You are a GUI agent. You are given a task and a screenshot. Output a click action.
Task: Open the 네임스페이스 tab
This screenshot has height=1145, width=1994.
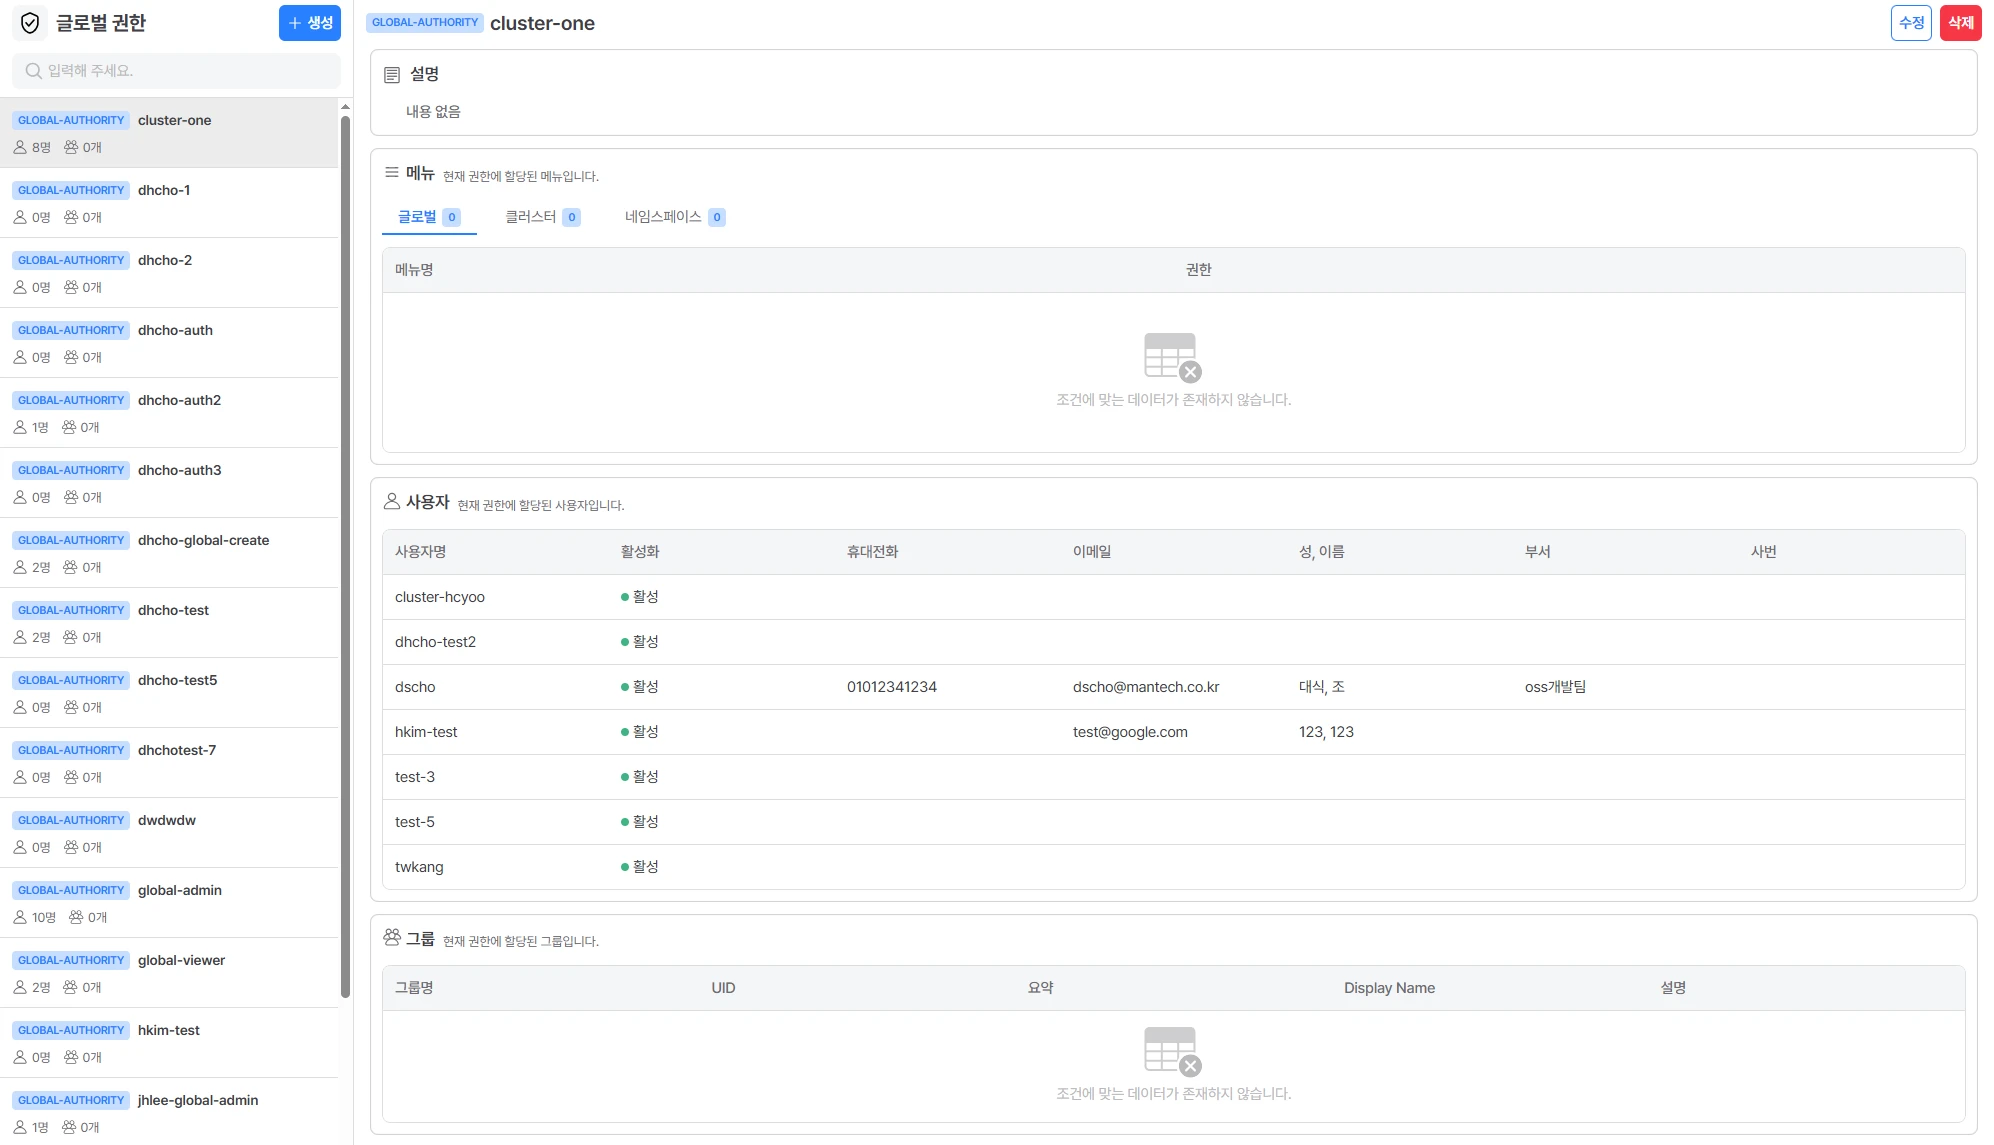click(x=675, y=217)
